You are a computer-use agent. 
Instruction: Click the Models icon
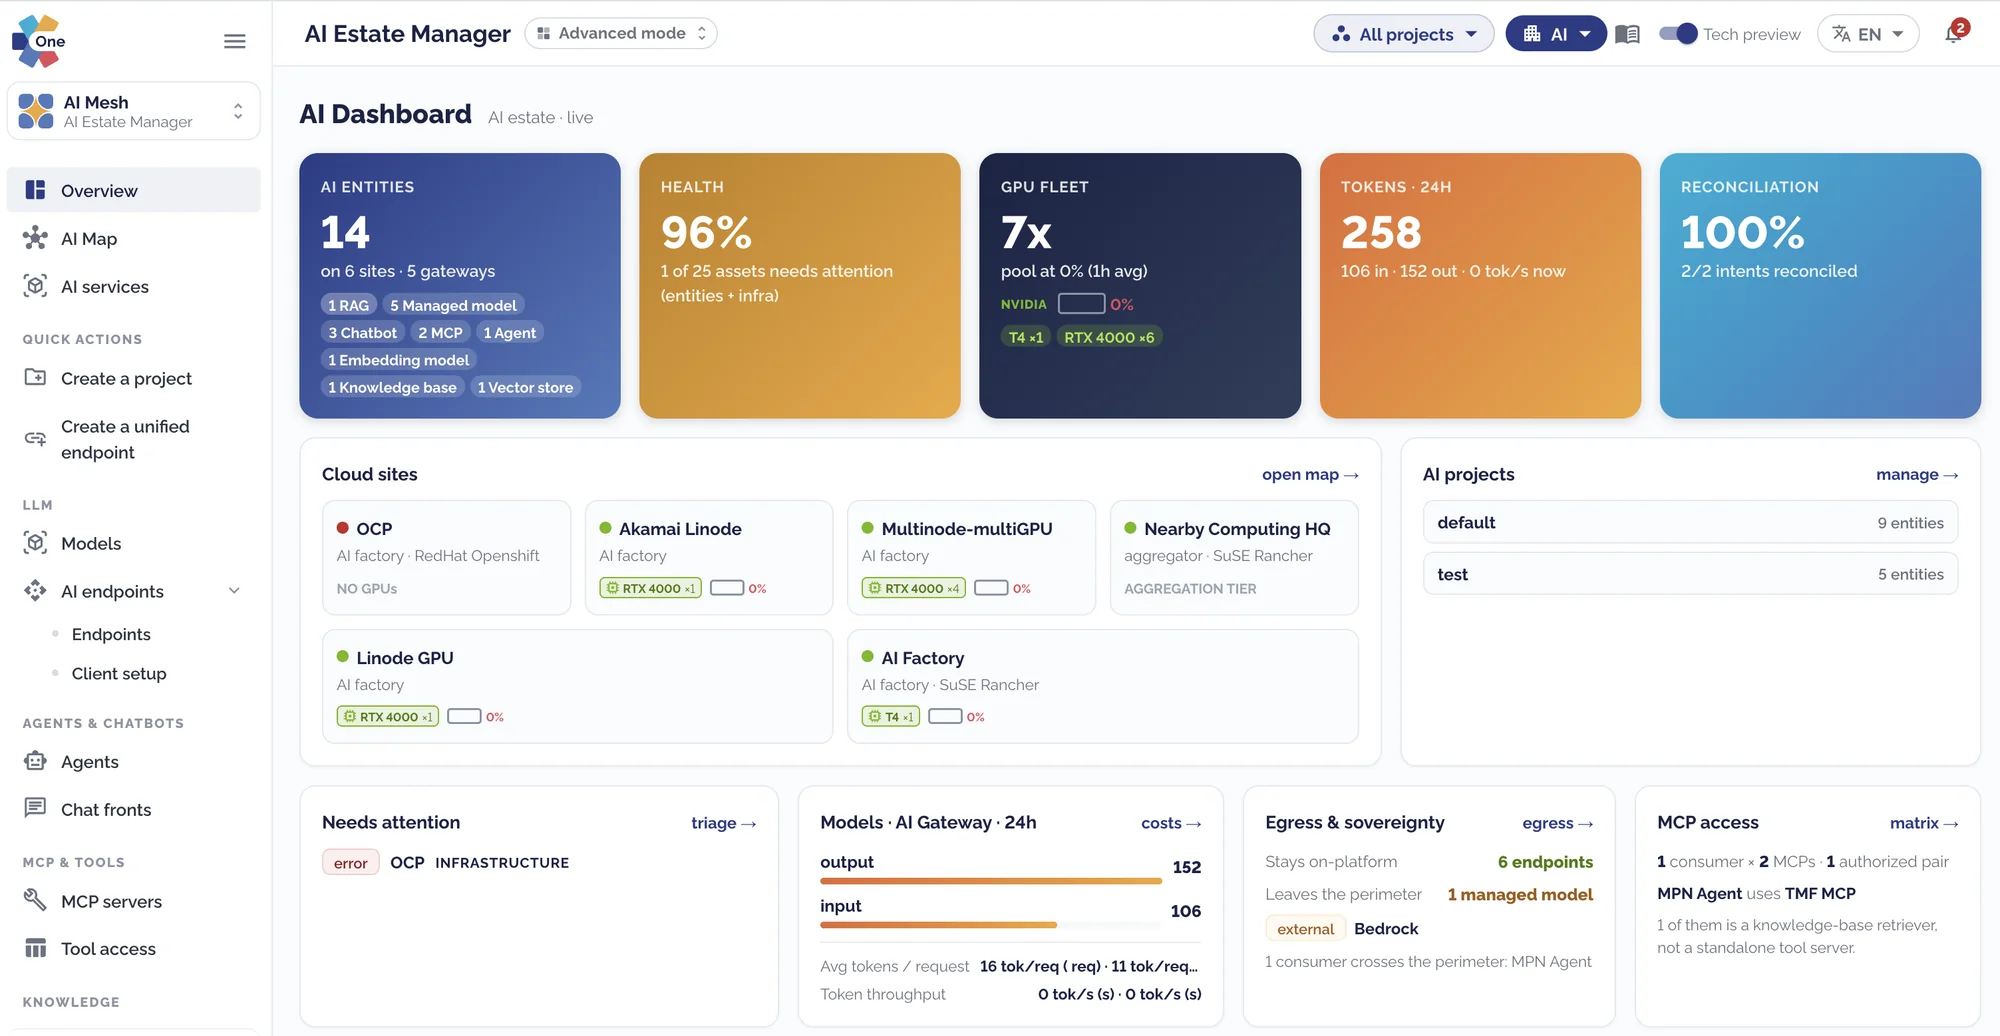point(36,543)
